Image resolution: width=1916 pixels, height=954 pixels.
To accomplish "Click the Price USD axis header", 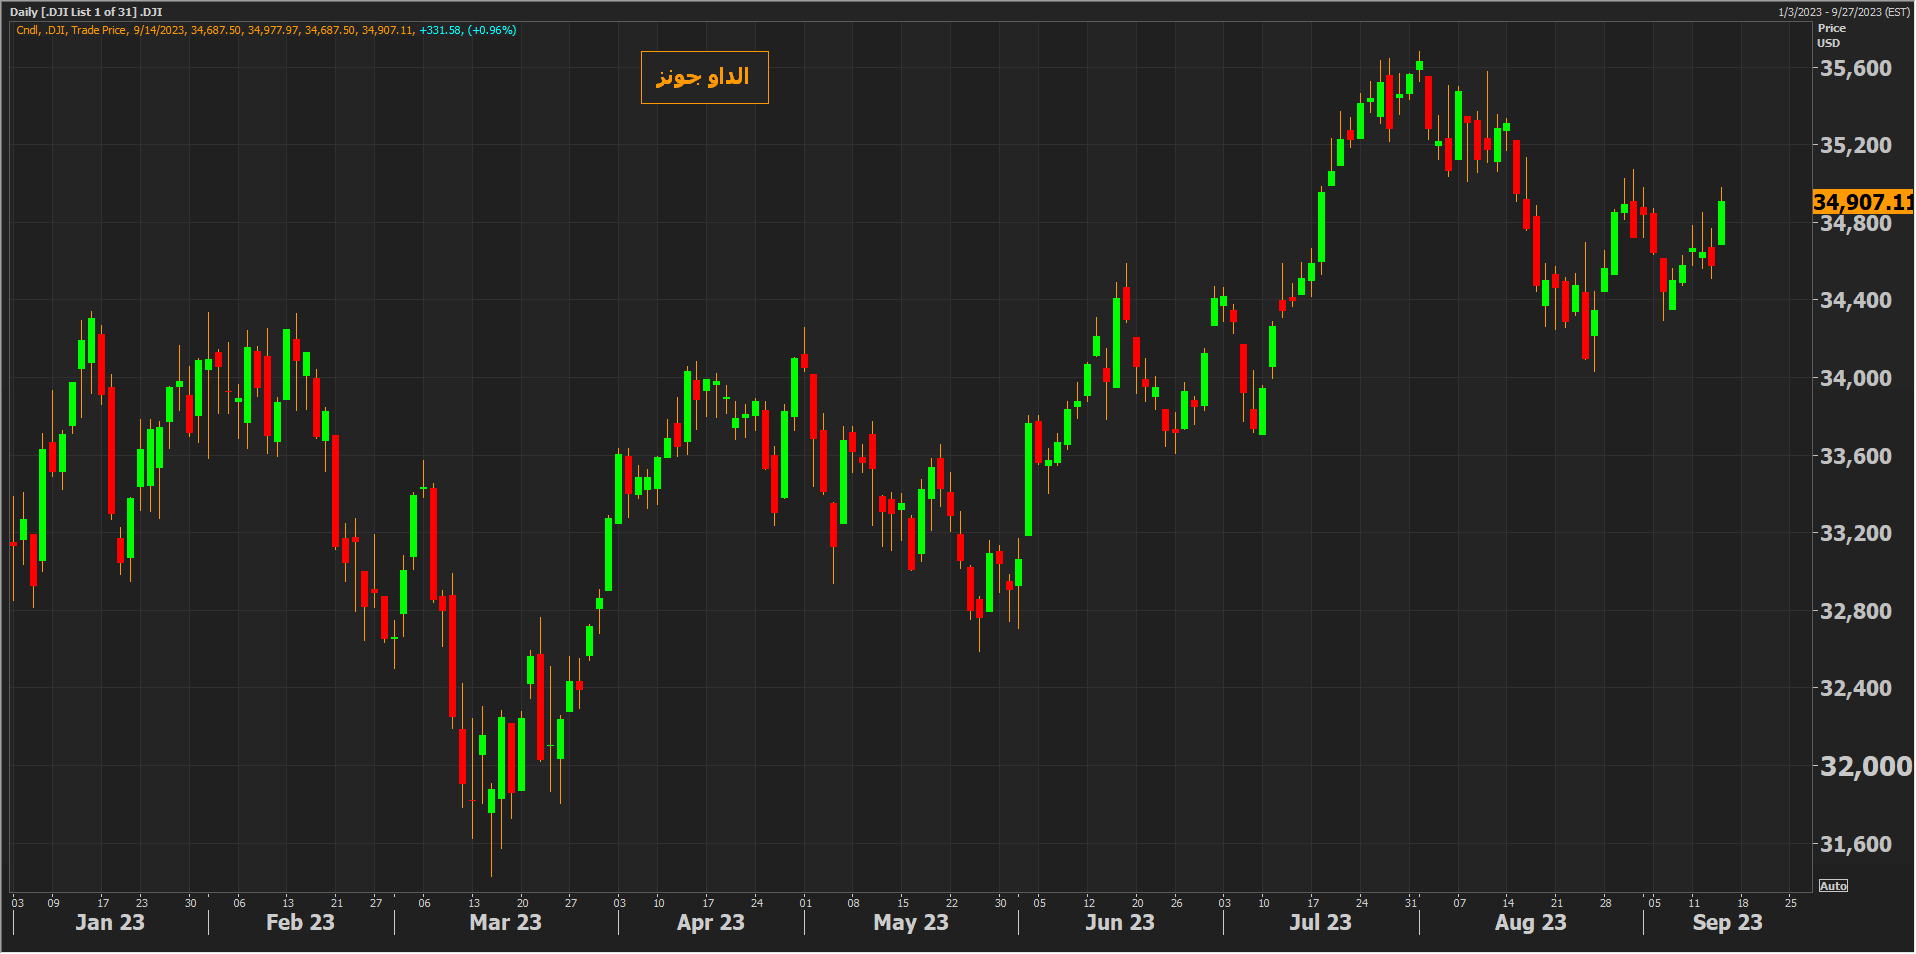I will (1831, 35).
